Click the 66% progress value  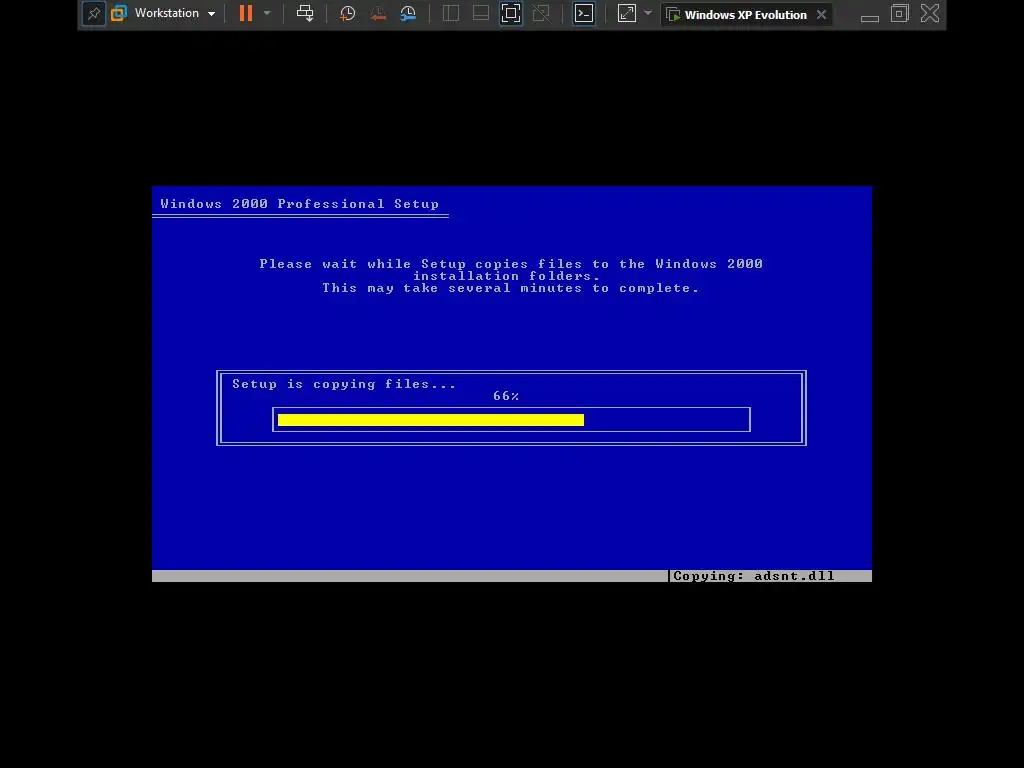click(x=506, y=396)
